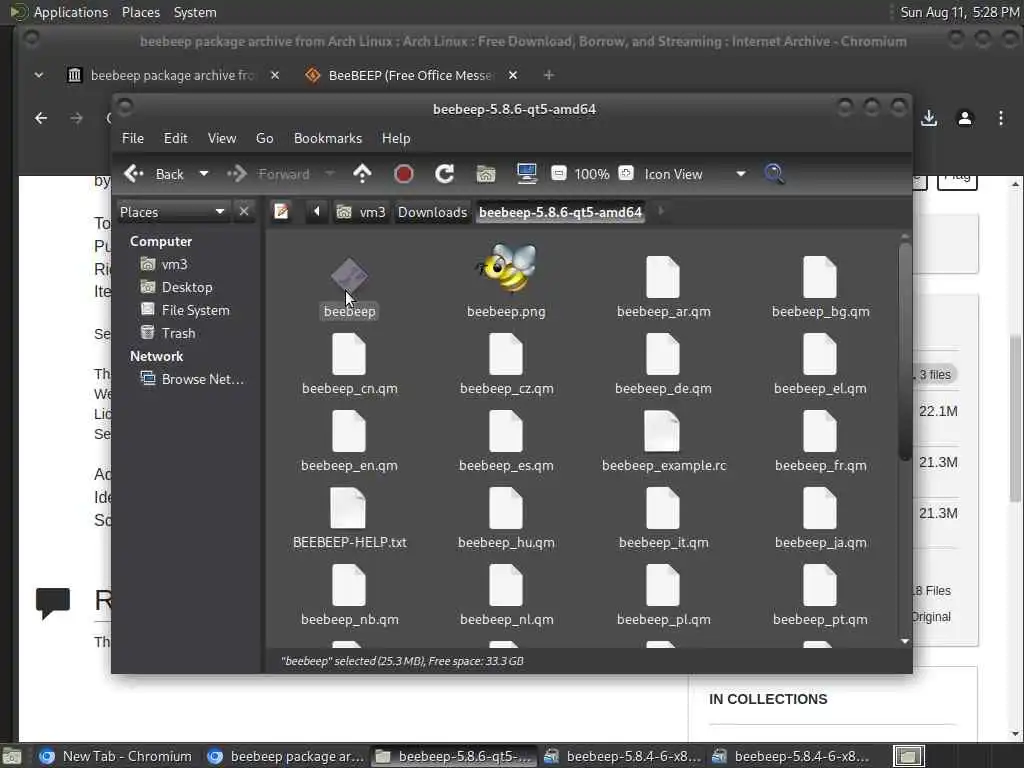Open the Go menu
Image resolution: width=1024 pixels, height=768 pixels.
click(264, 138)
